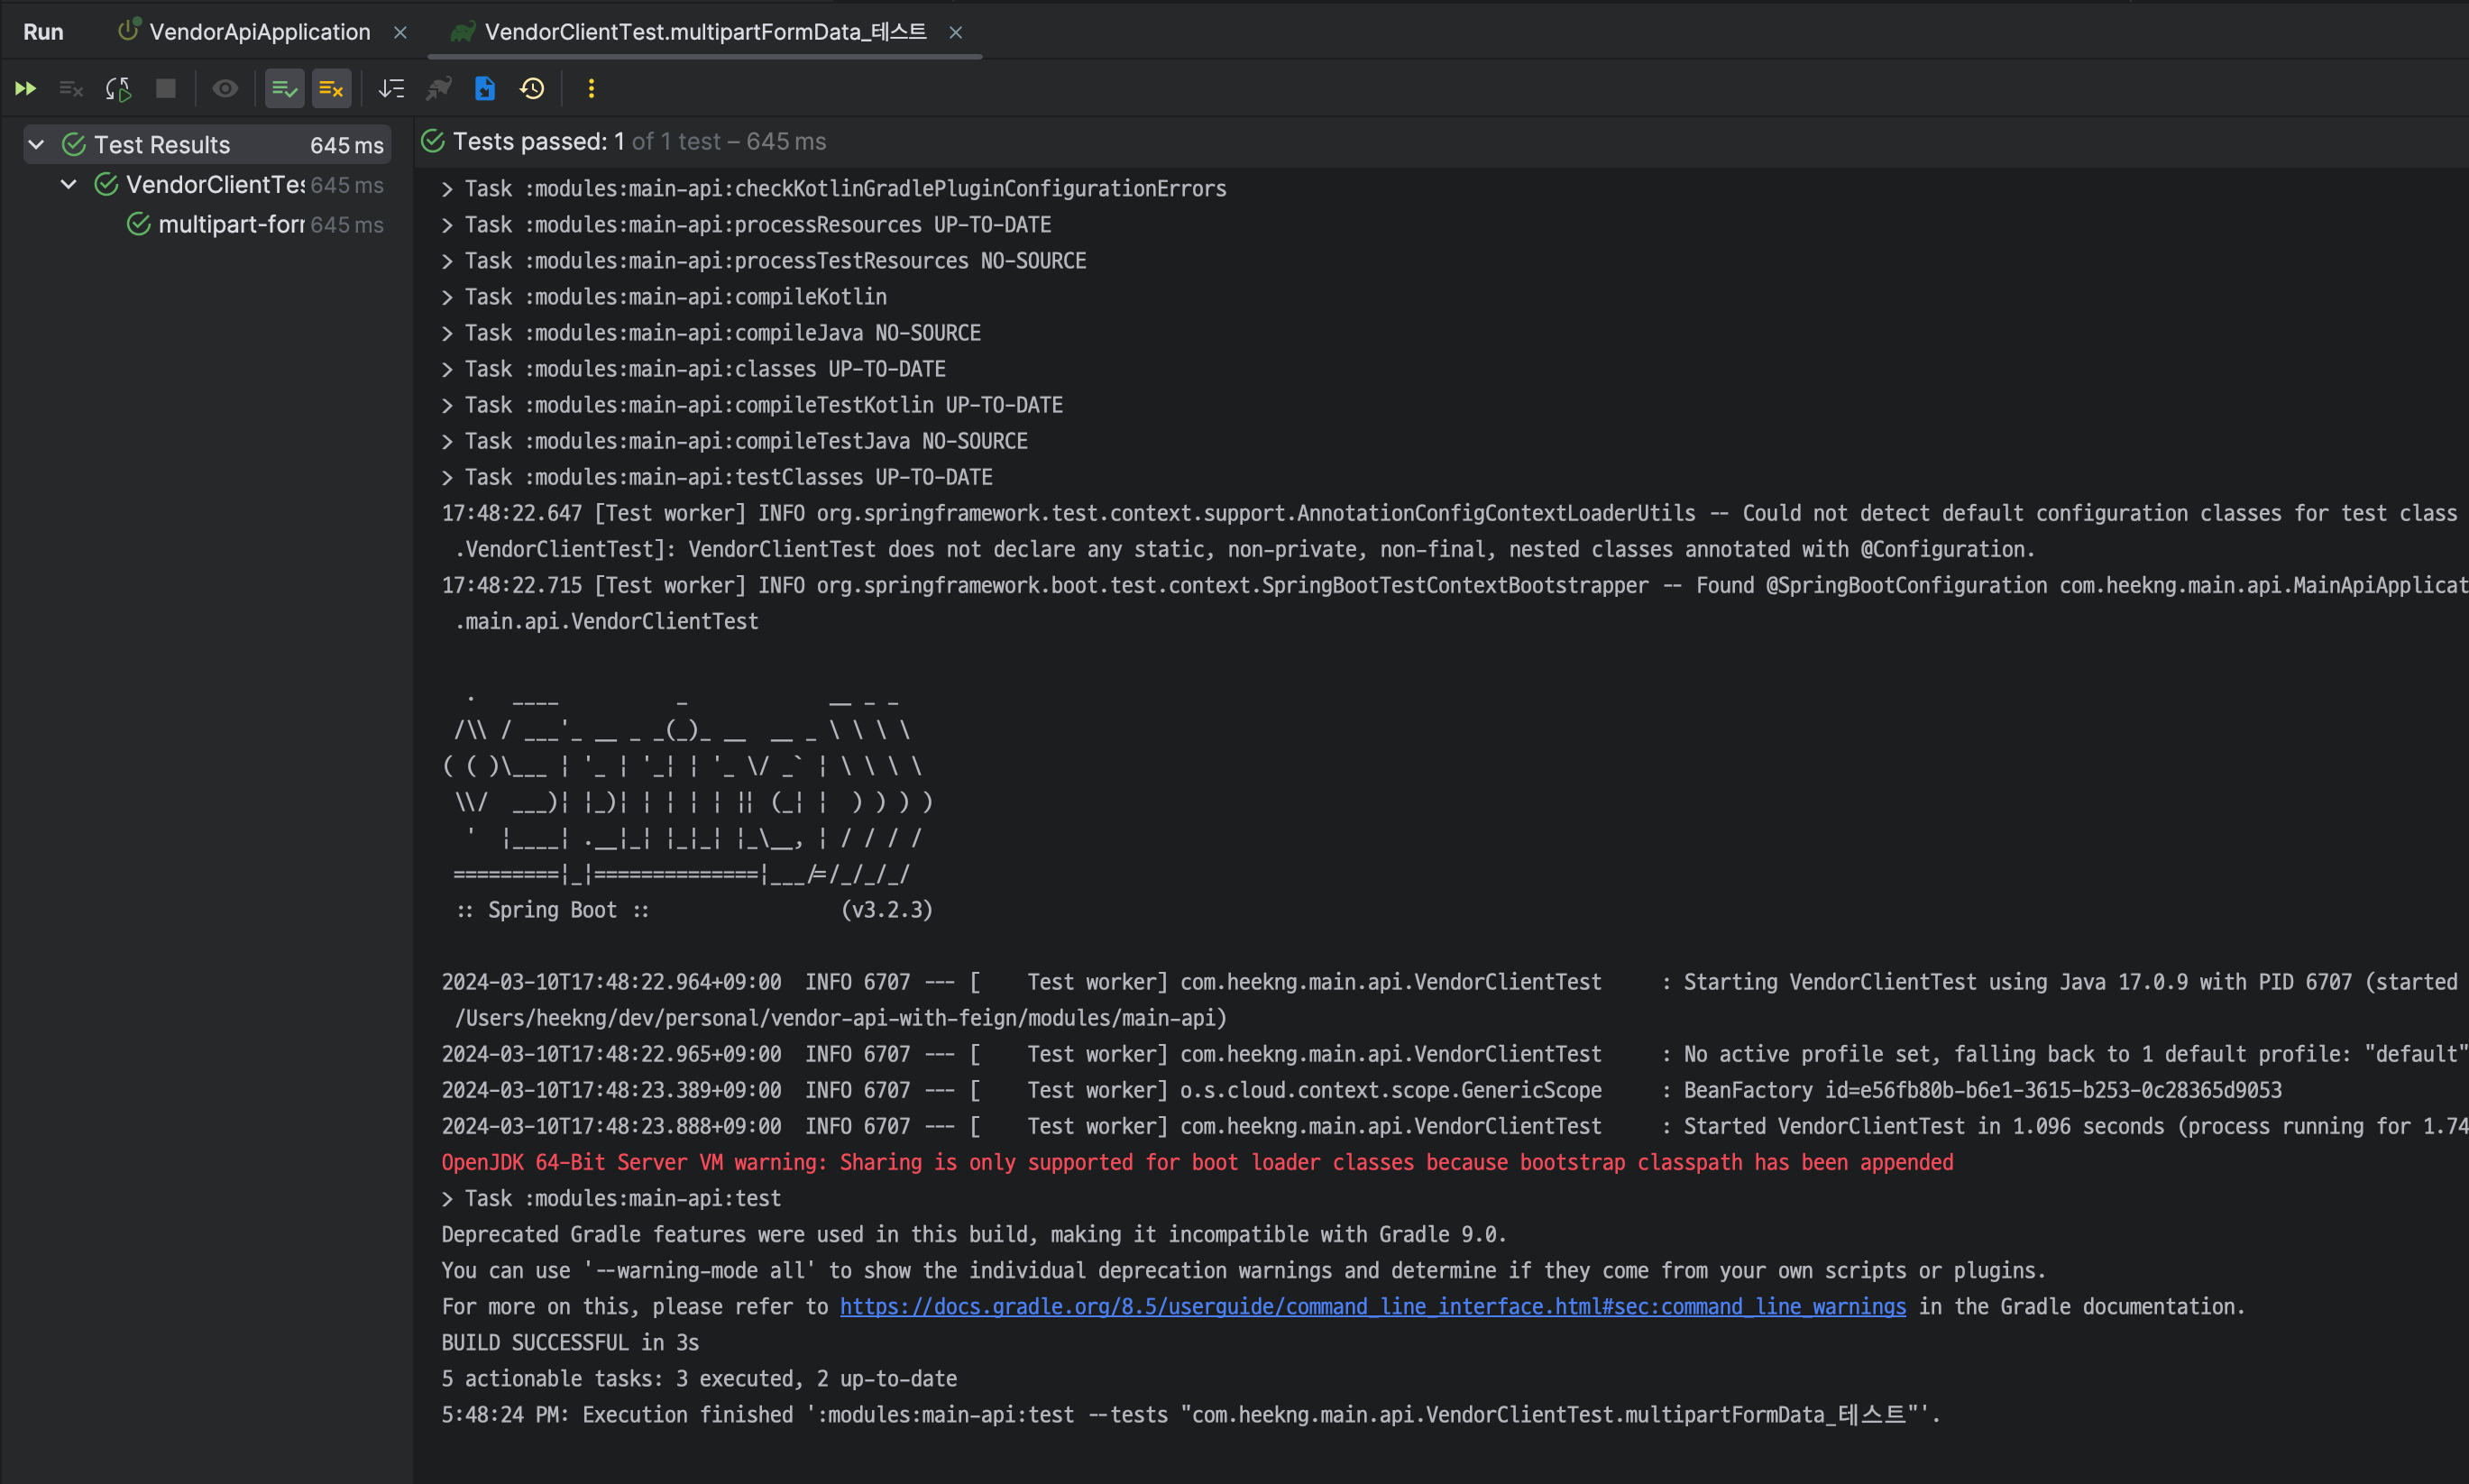
Task: Open test history clock icon
Action: pyautogui.click(x=532, y=89)
